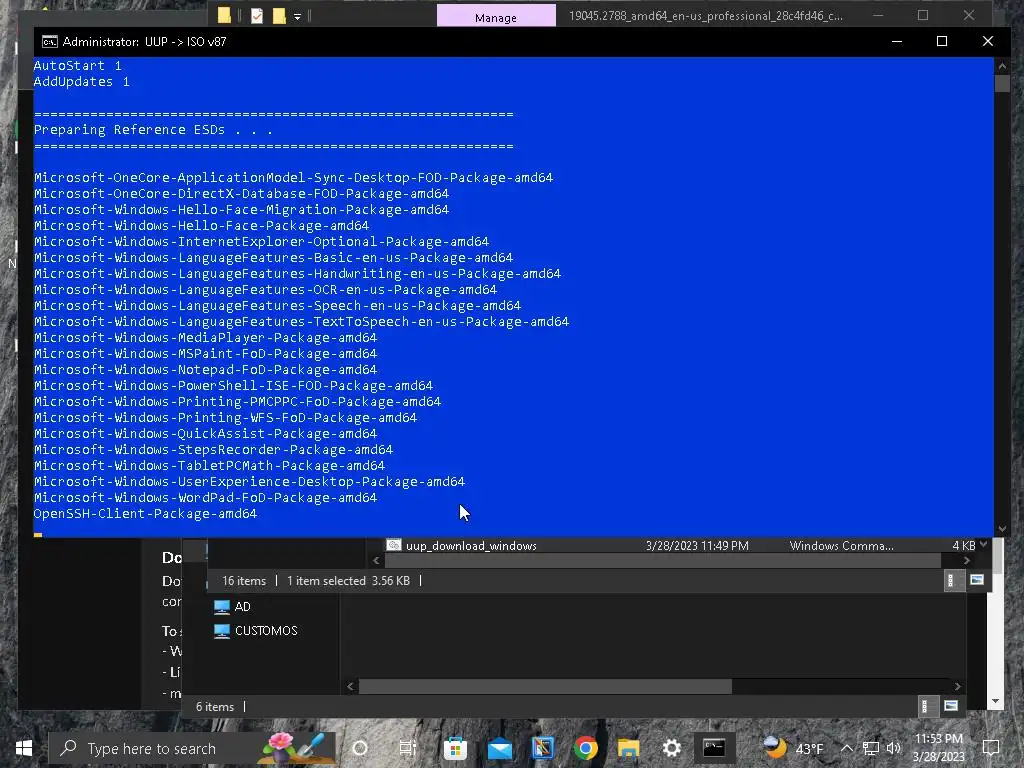
Task: Click the New Folder quick access icon
Action: [x=279, y=15]
